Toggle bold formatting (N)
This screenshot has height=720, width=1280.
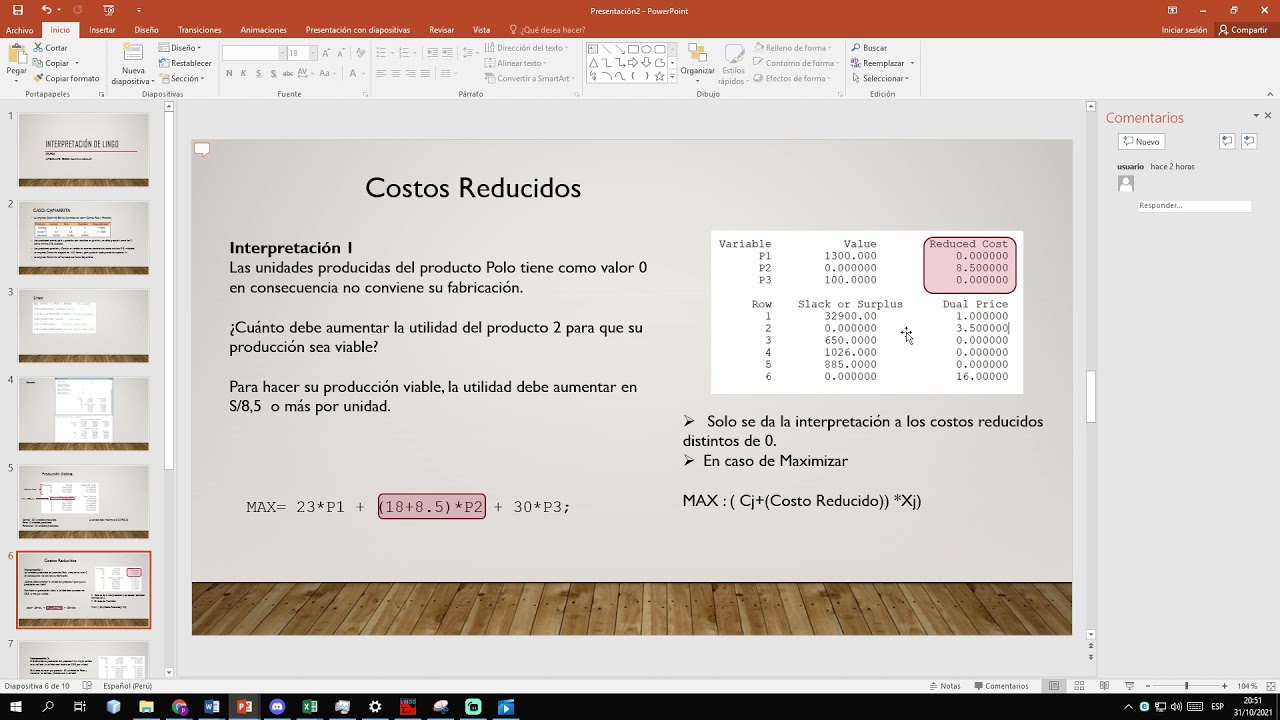pos(229,73)
